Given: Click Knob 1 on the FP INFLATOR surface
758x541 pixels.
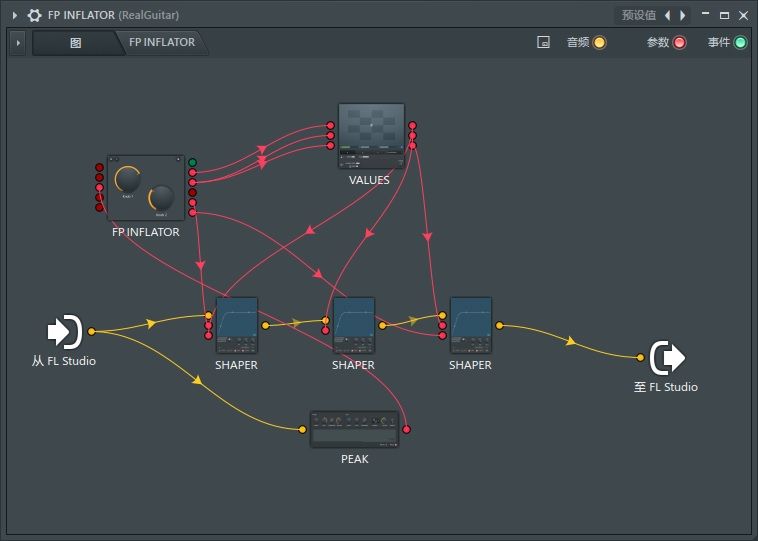Looking at the screenshot, I should click(128, 179).
